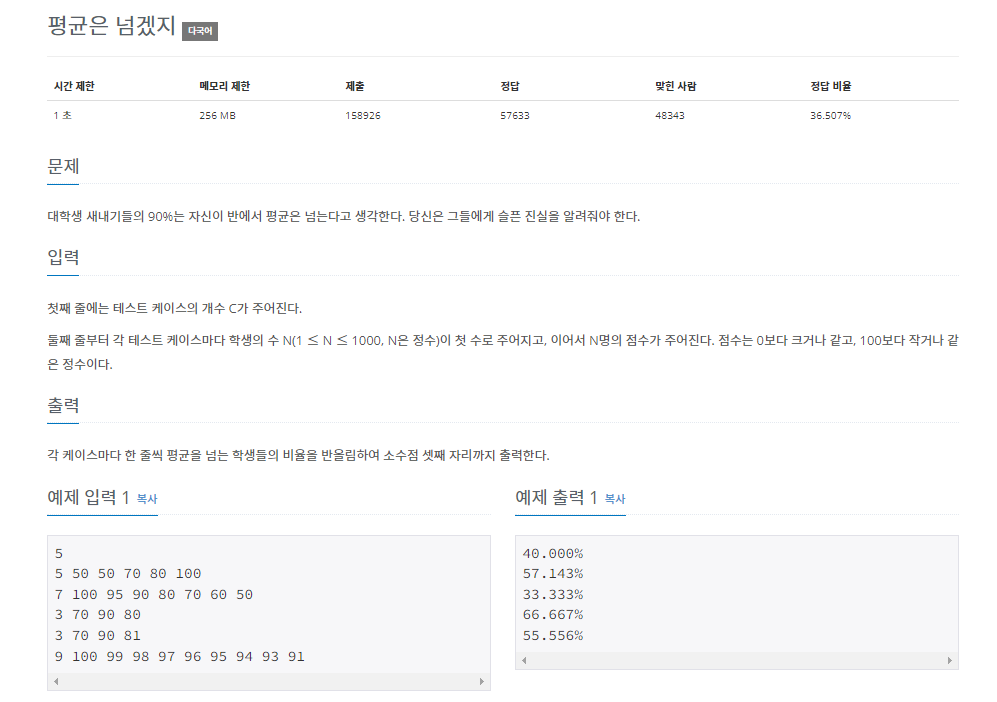This screenshot has width=997, height=702.
Task: Click the time limit value 1 초
Action: click(62, 116)
